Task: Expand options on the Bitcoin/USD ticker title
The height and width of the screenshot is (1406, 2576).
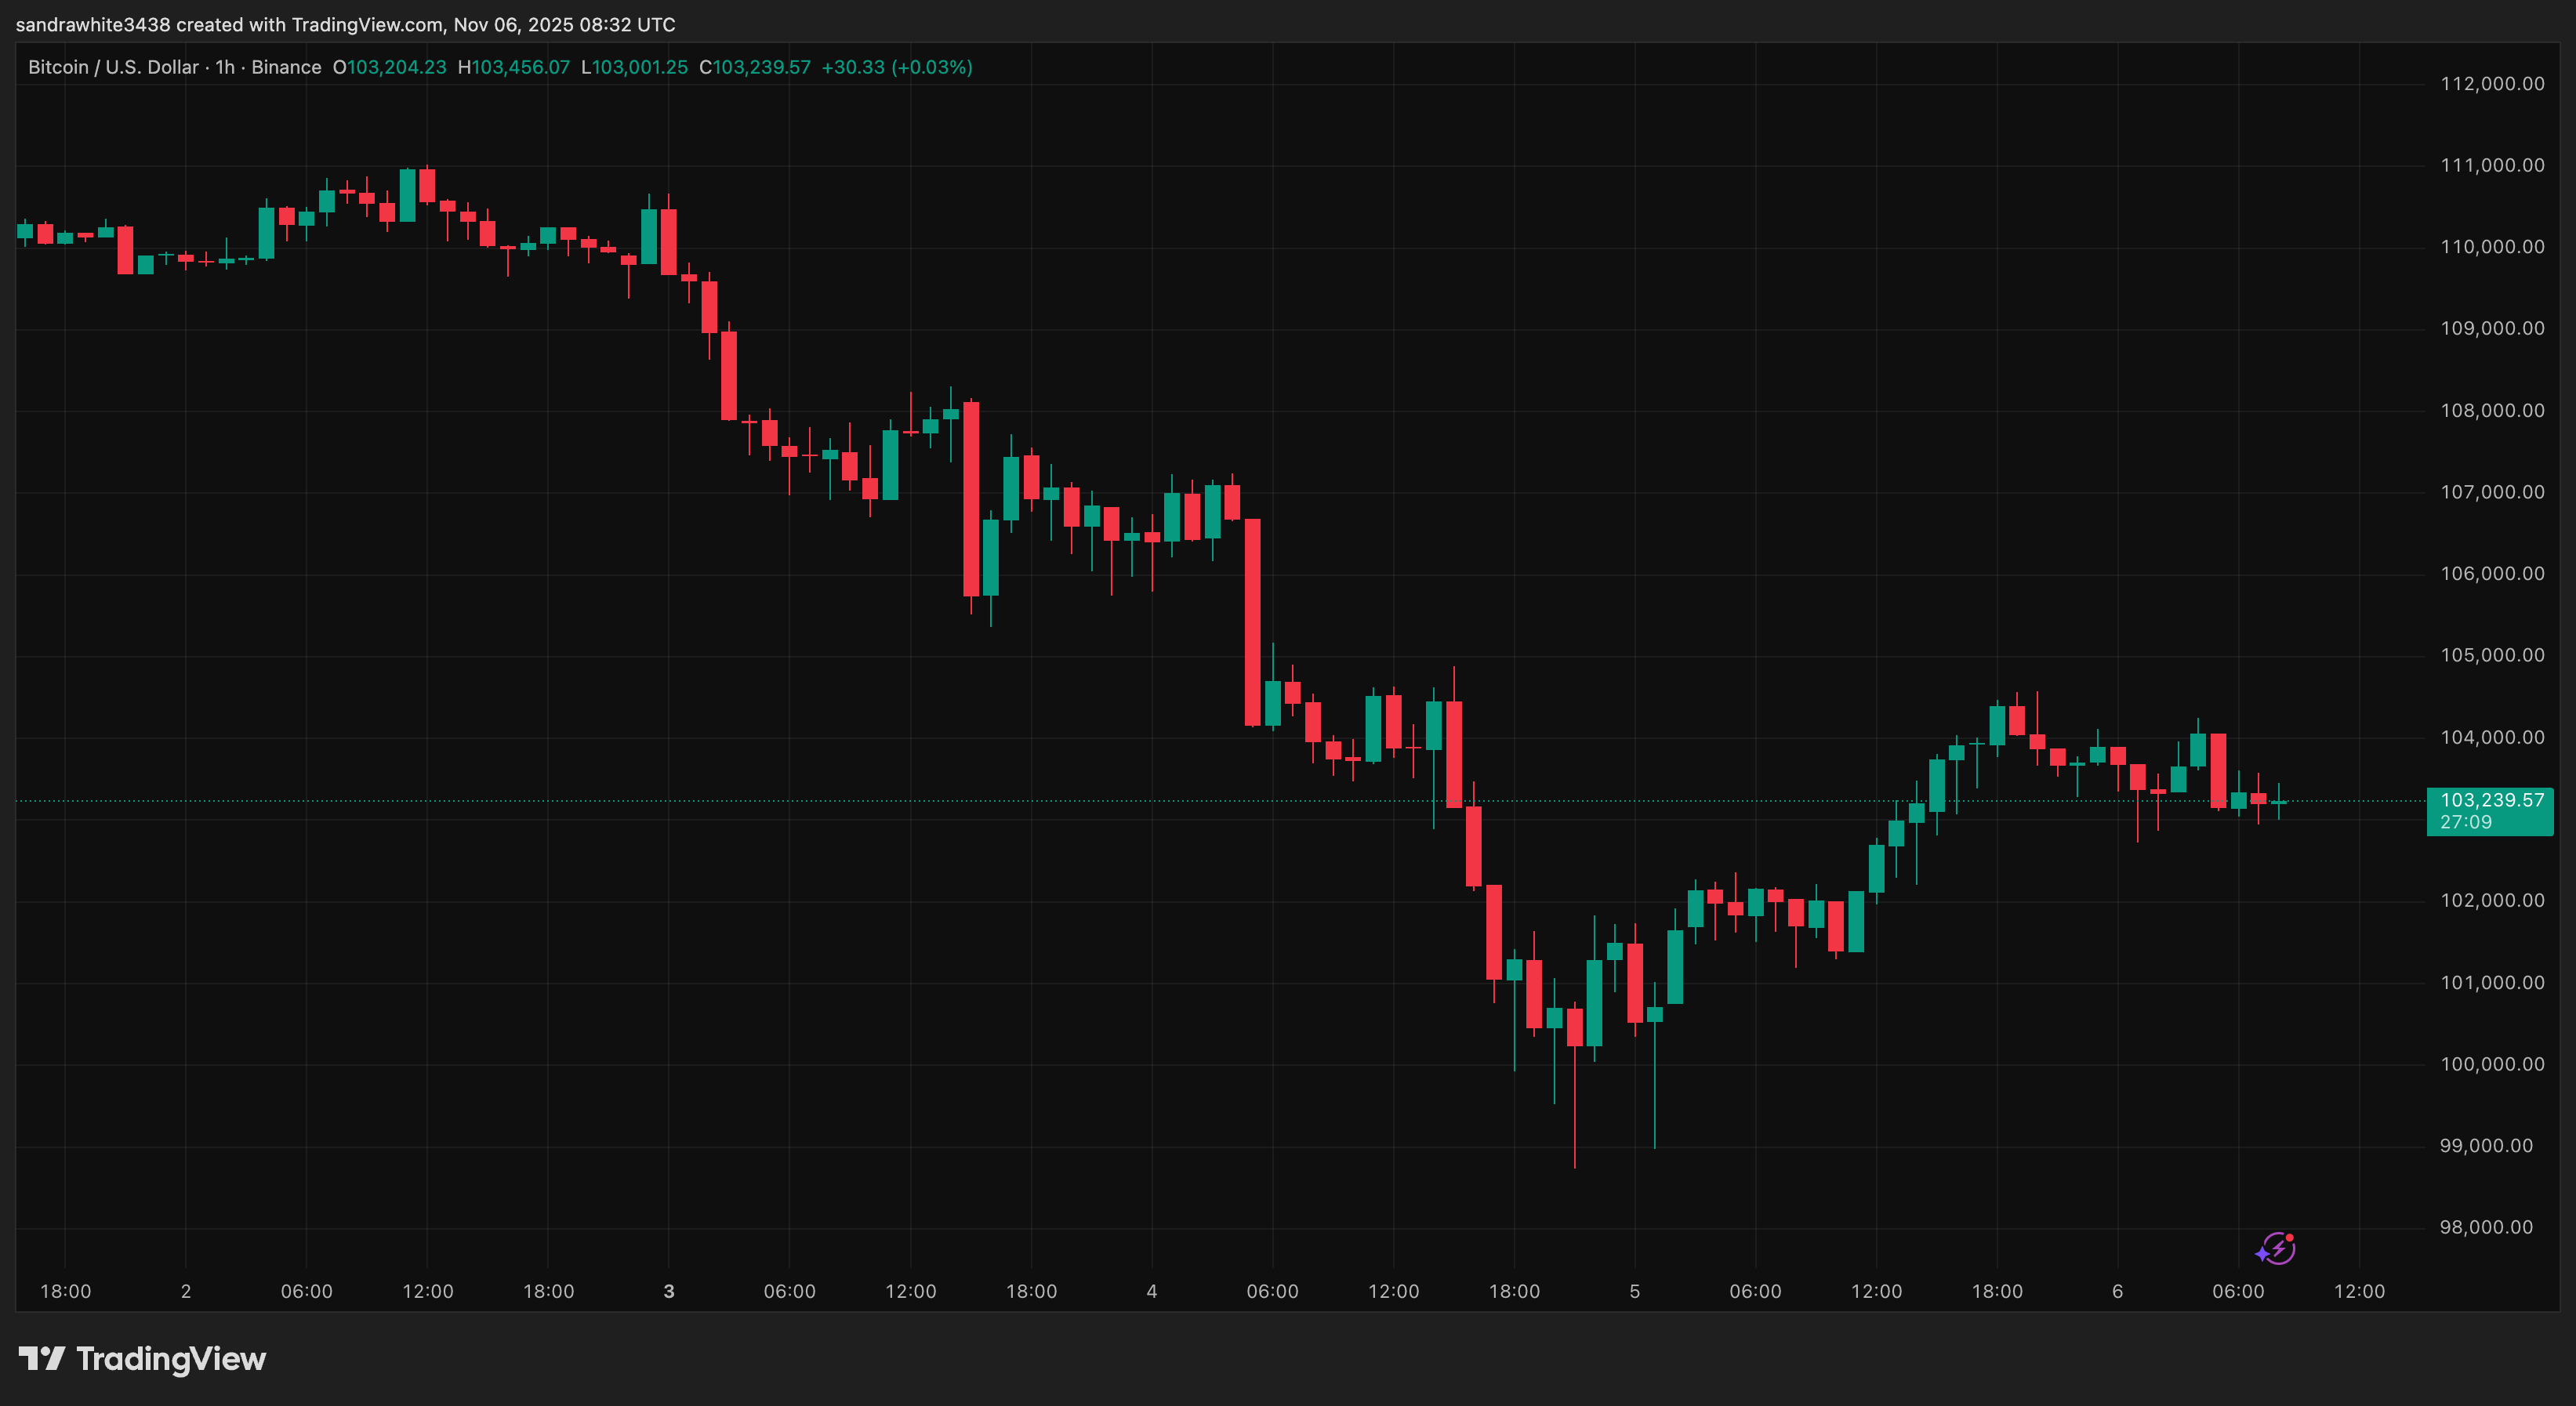Action: 112,67
